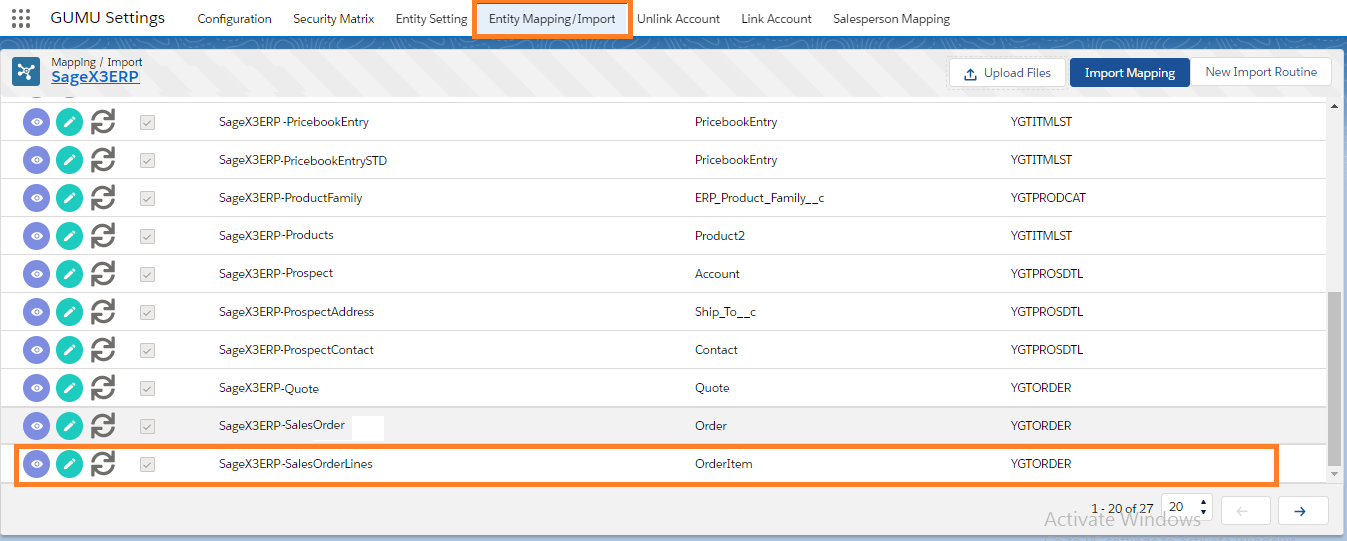This screenshot has height=541, width=1347.
Task: Select the ERP_Product_Family__c entity cell
Action: [x=759, y=198]
